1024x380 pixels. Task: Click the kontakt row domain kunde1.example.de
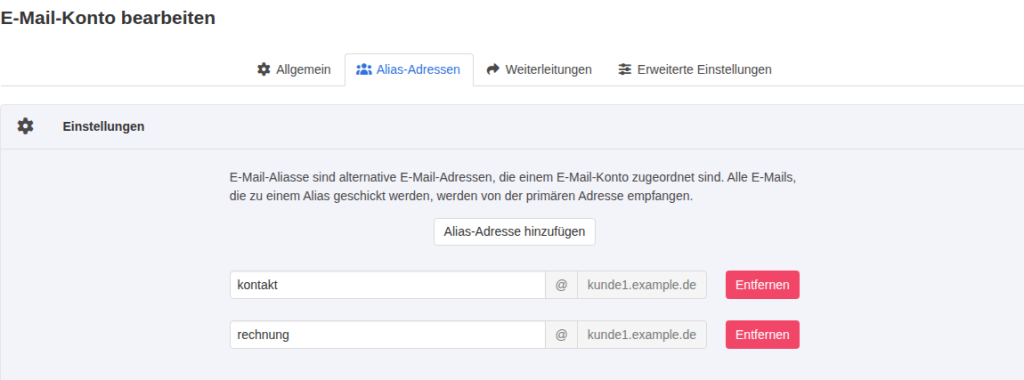point(642,285)
